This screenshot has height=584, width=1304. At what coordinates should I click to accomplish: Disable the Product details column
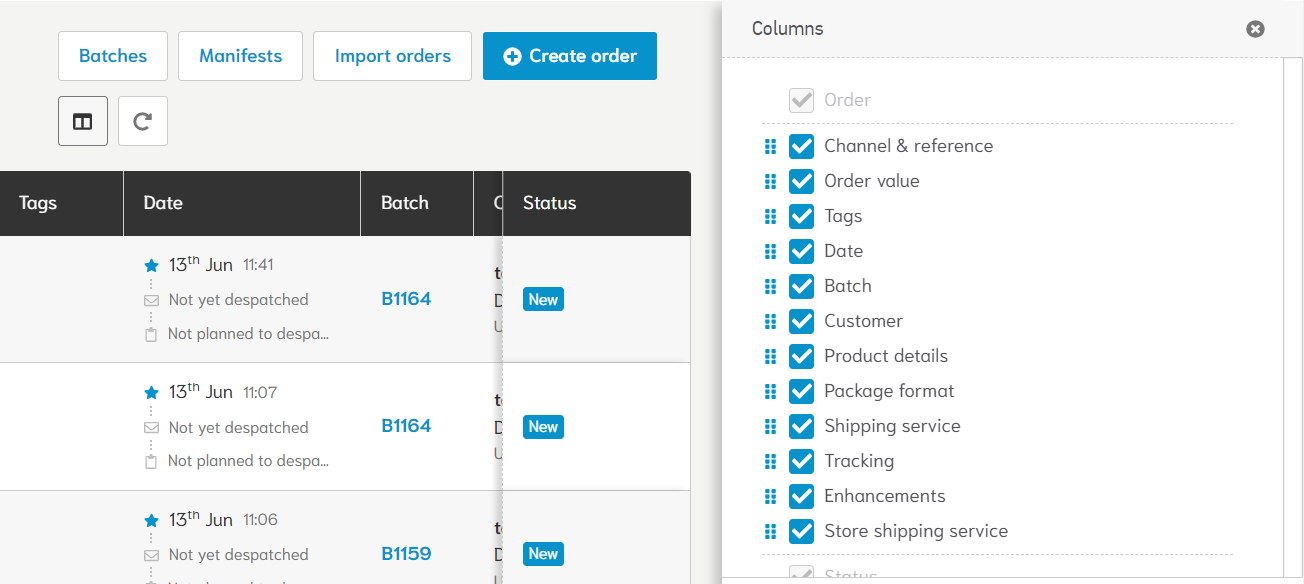(801, 357)
